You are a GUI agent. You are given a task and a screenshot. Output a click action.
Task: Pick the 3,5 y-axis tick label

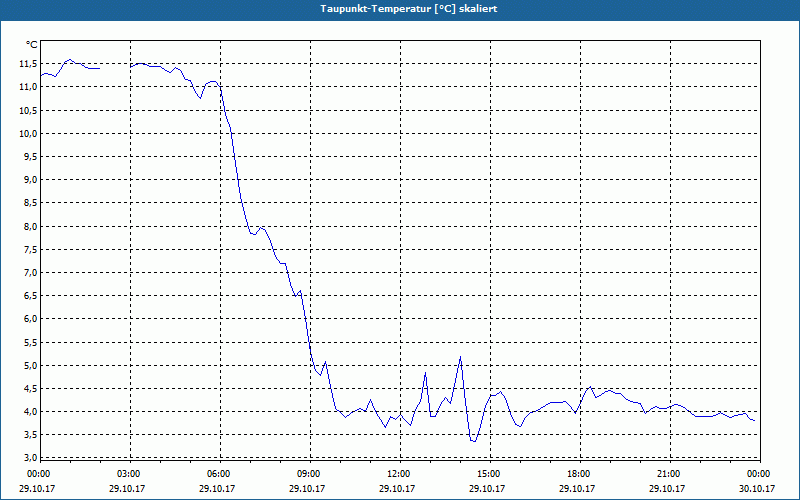(30, 435)
